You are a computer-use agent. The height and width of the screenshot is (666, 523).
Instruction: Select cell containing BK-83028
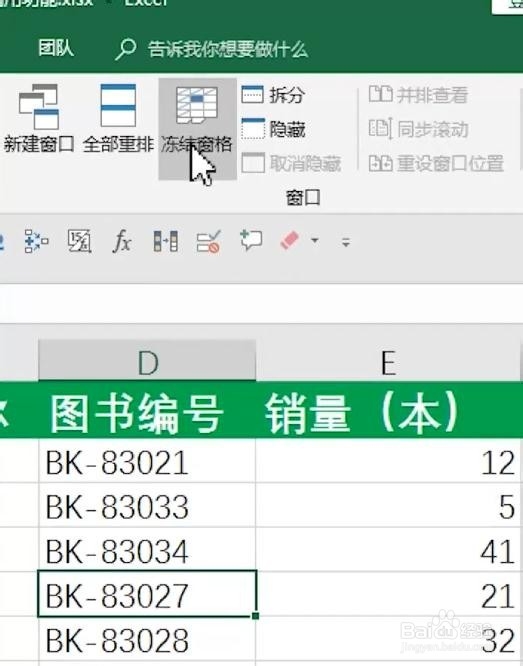click(x=147, y=639)
